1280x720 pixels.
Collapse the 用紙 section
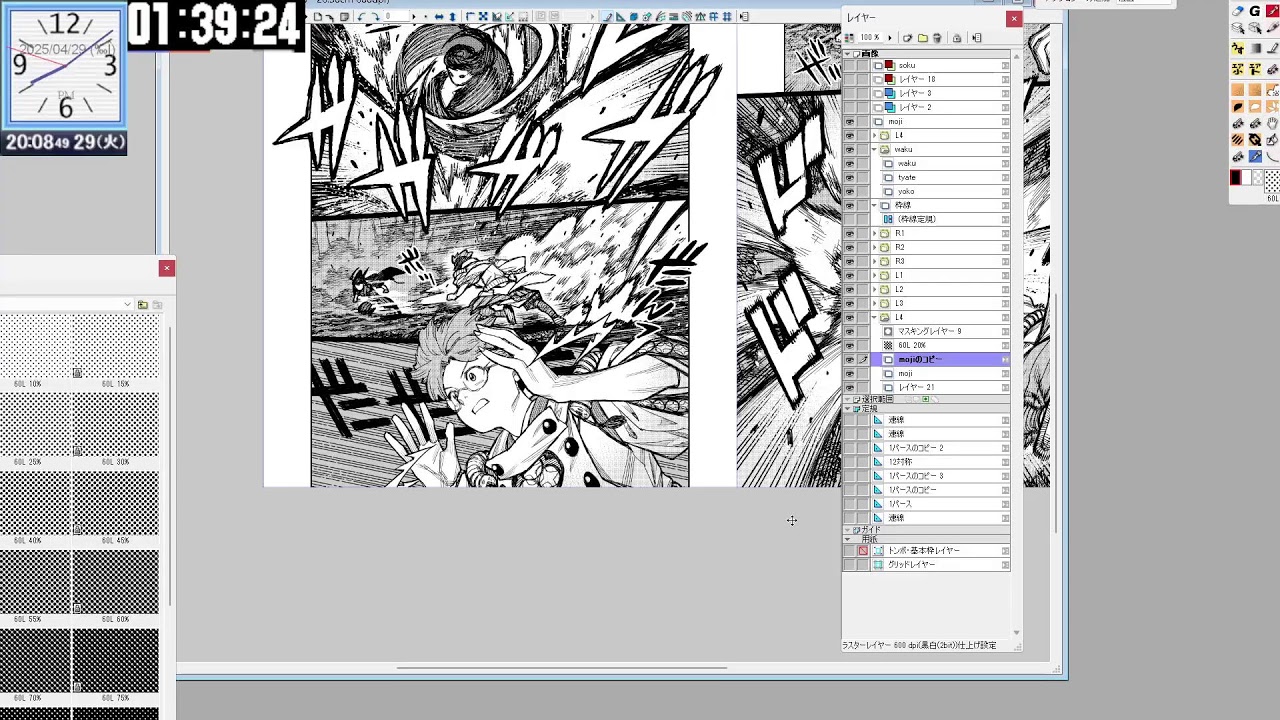click(x=848, y=539)
